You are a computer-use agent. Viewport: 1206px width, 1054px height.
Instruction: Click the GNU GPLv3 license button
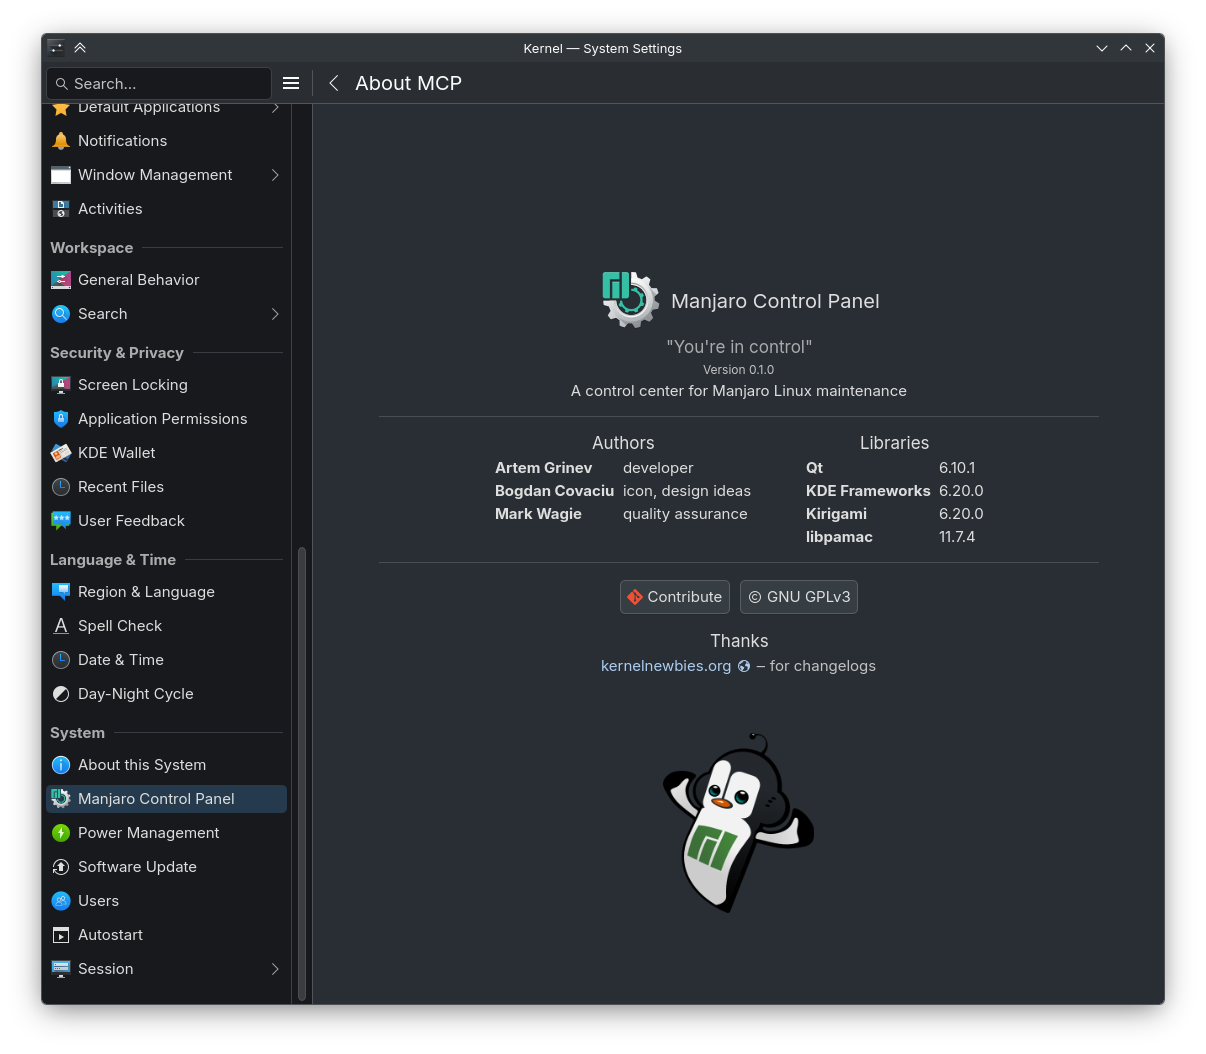pos(799,597)
